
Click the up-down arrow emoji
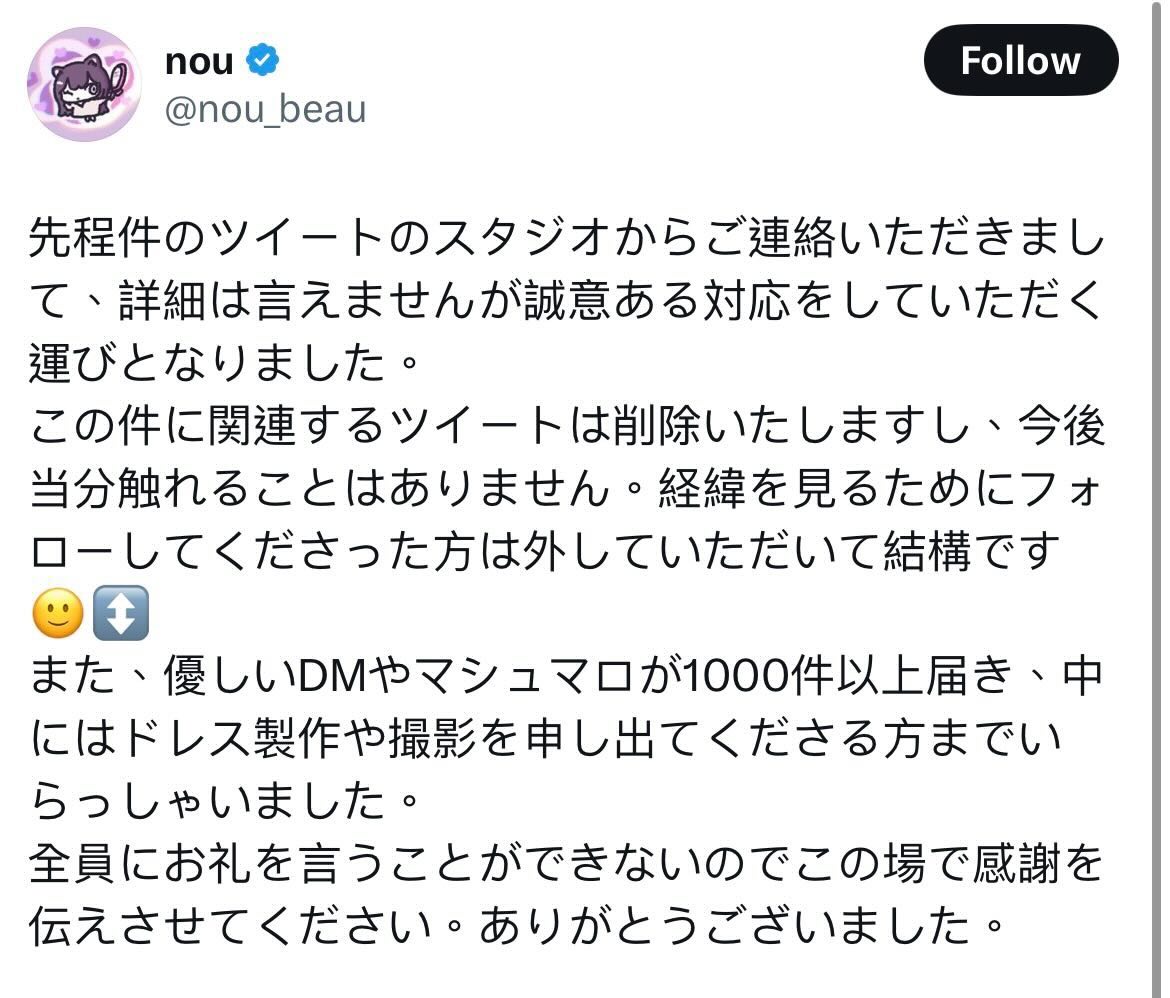(x=121, y=613)
